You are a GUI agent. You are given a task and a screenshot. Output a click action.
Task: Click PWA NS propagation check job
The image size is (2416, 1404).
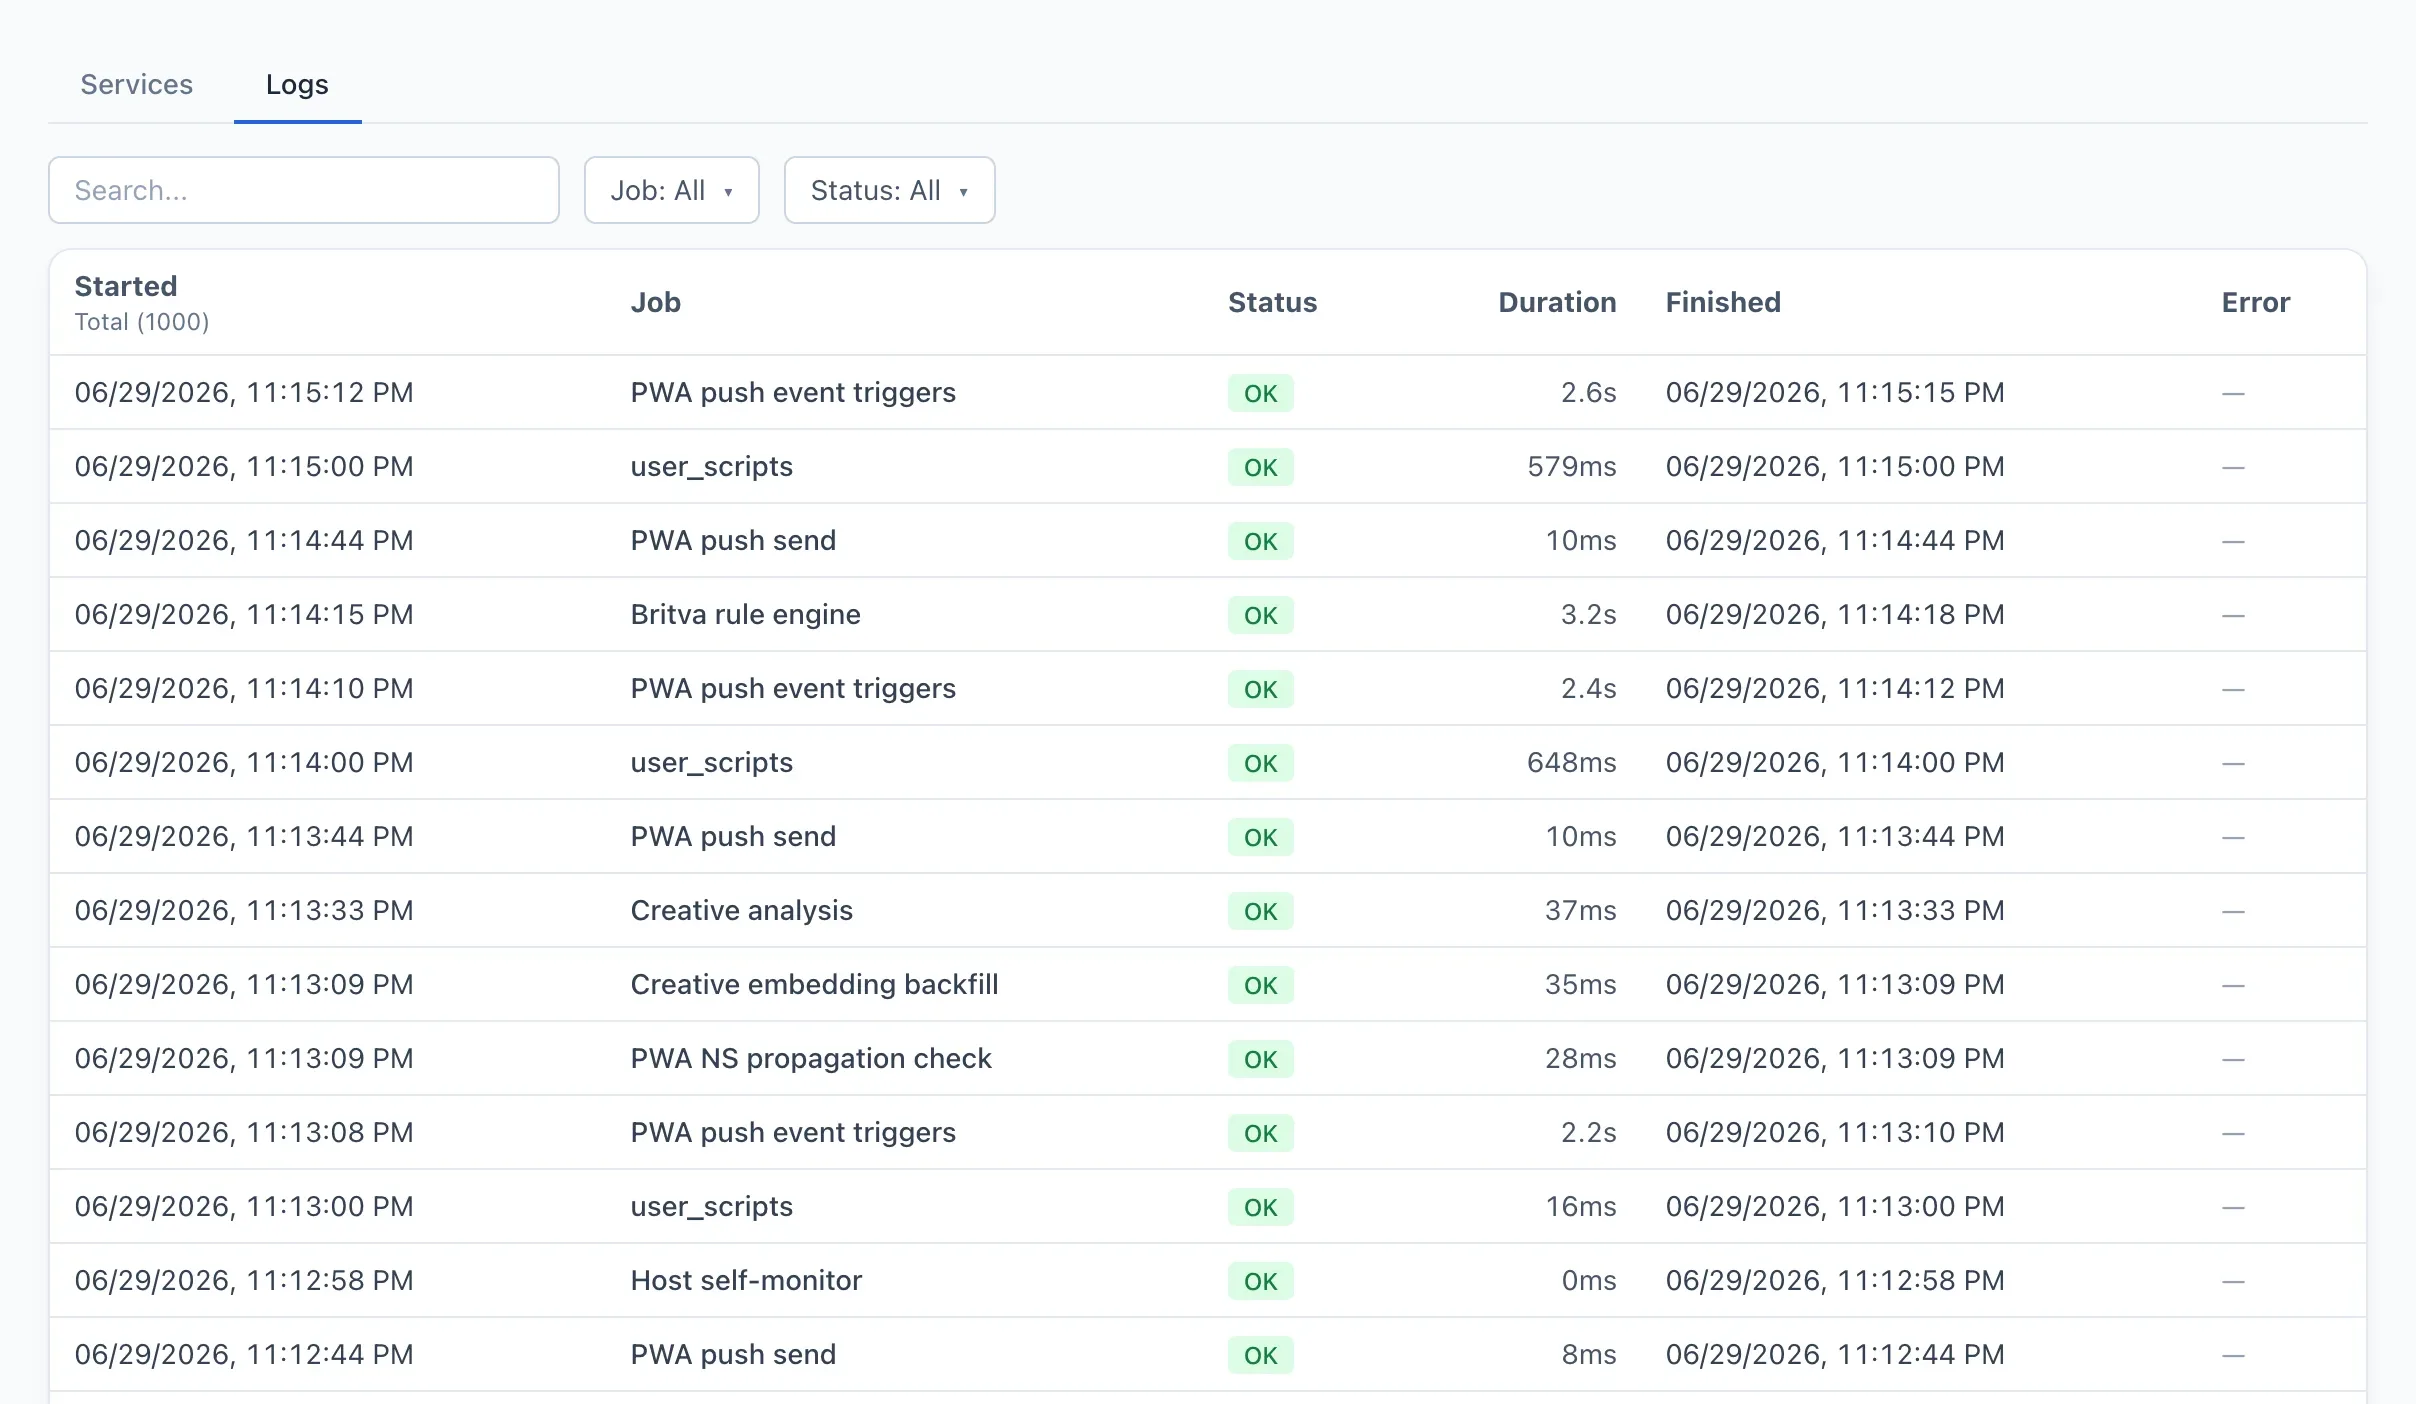point(811,1058)
